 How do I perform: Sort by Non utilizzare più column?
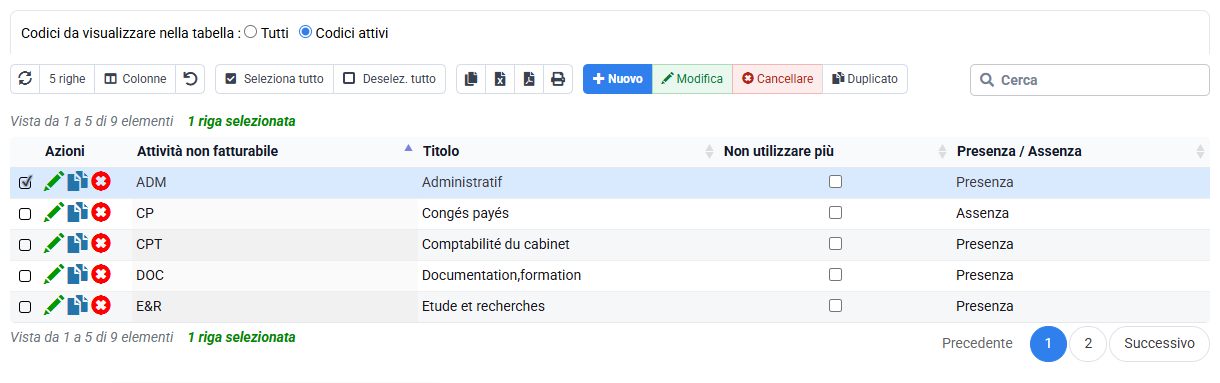coord(834,151)
